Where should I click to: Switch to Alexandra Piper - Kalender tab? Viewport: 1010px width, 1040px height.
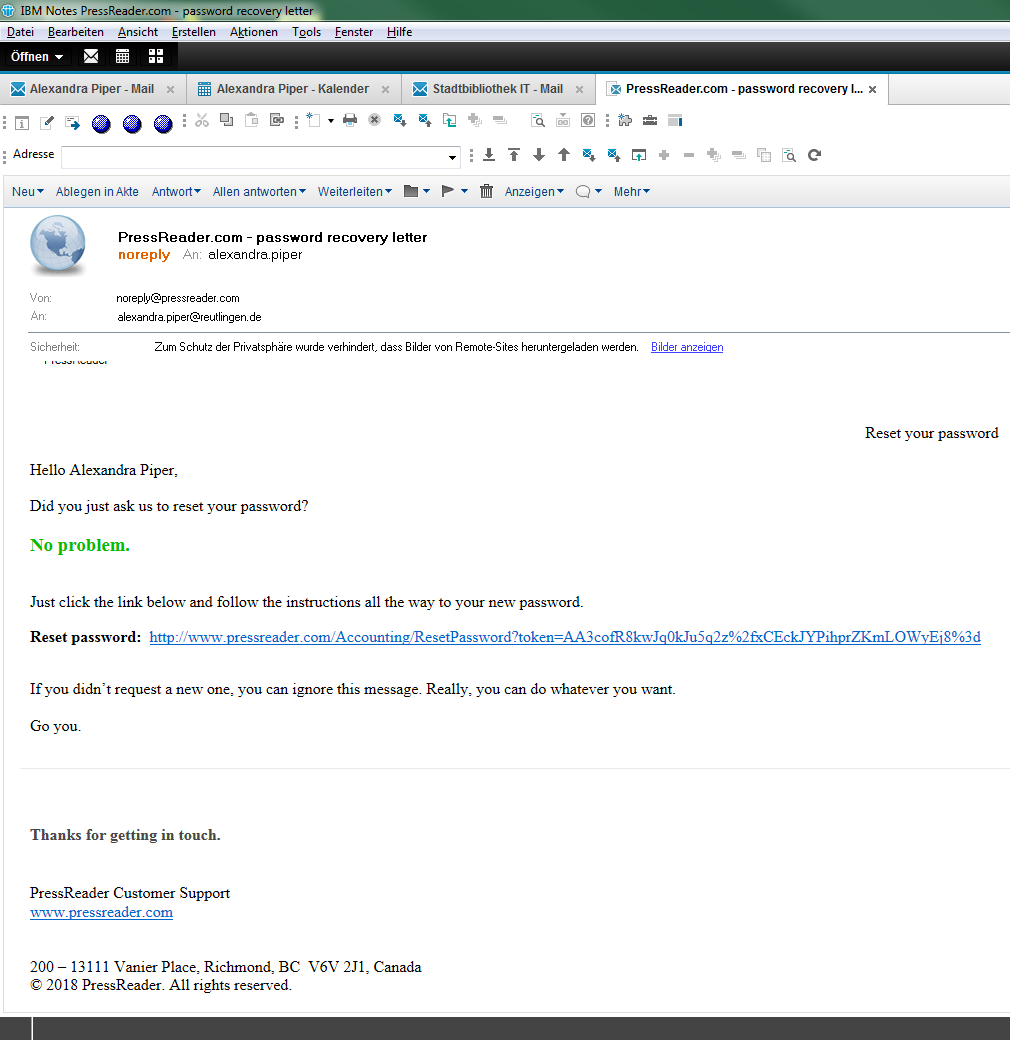292,89
